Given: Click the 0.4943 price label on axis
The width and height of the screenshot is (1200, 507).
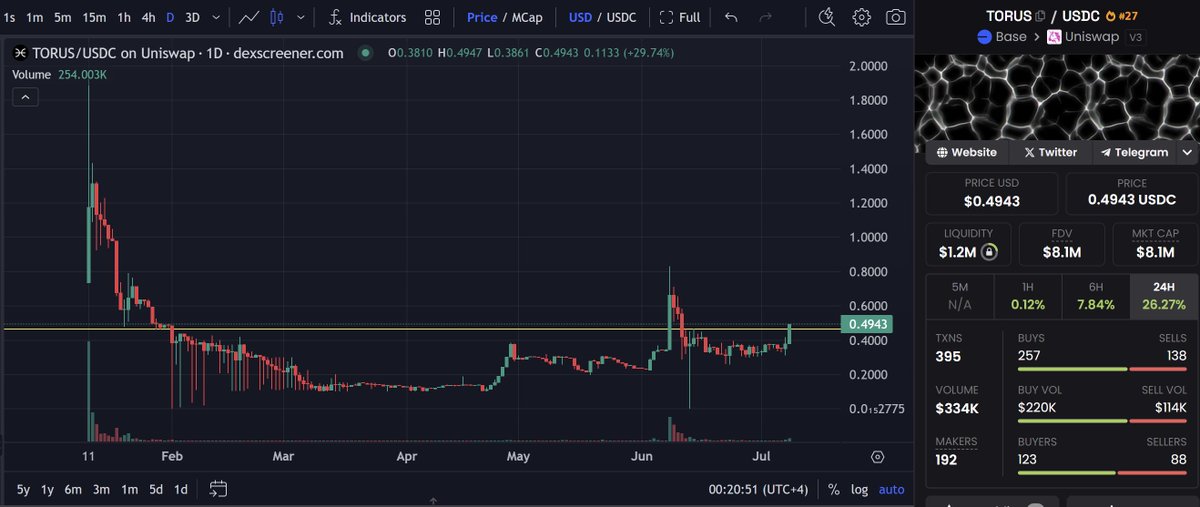Looking at the screenshot, I should point(868,324).
